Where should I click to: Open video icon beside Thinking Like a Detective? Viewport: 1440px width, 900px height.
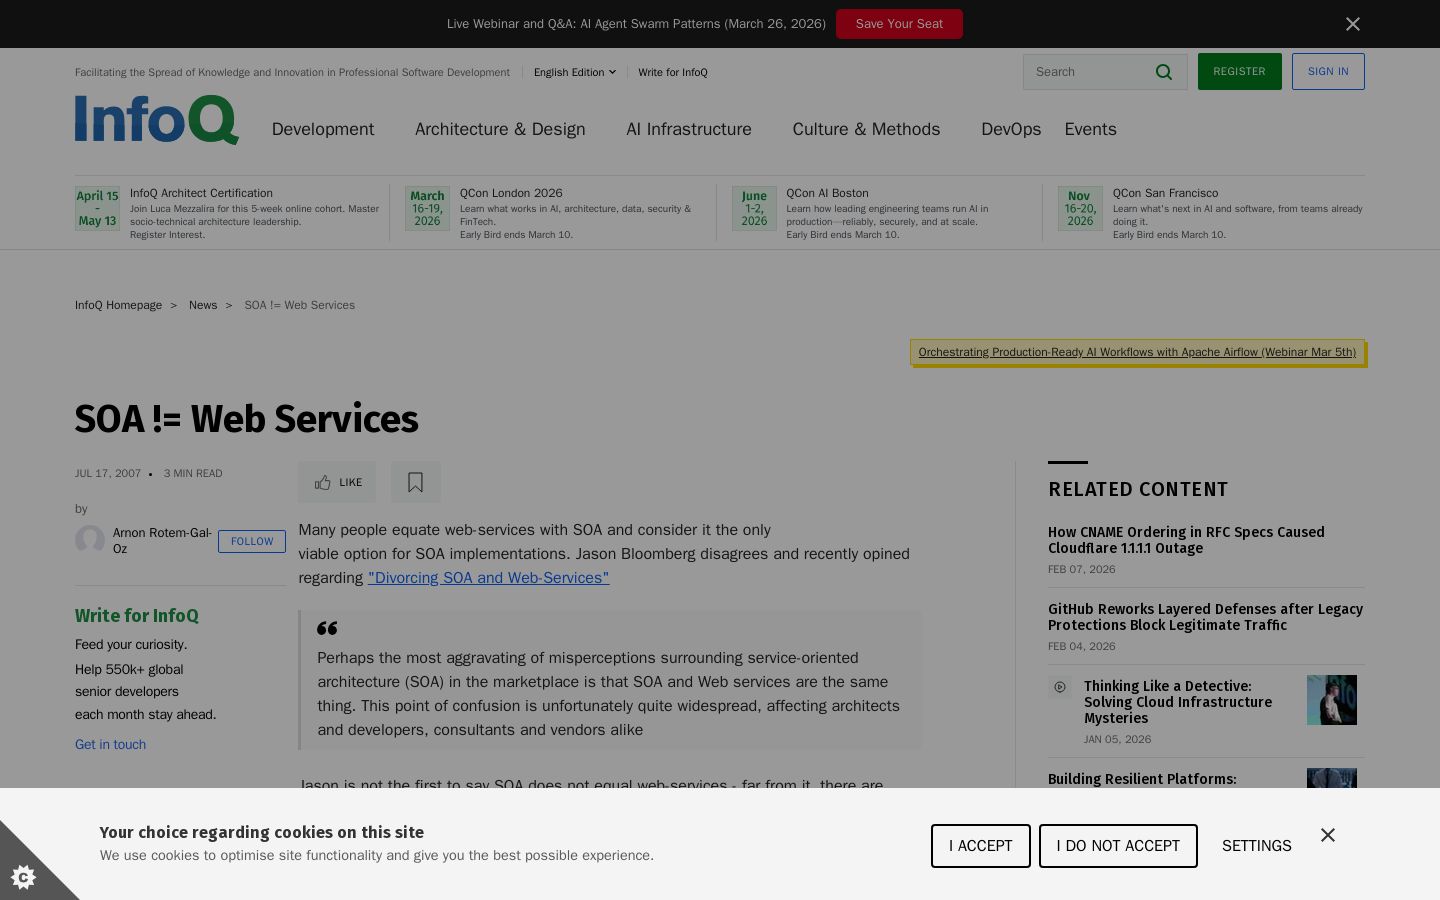[x=1060, y=687]
